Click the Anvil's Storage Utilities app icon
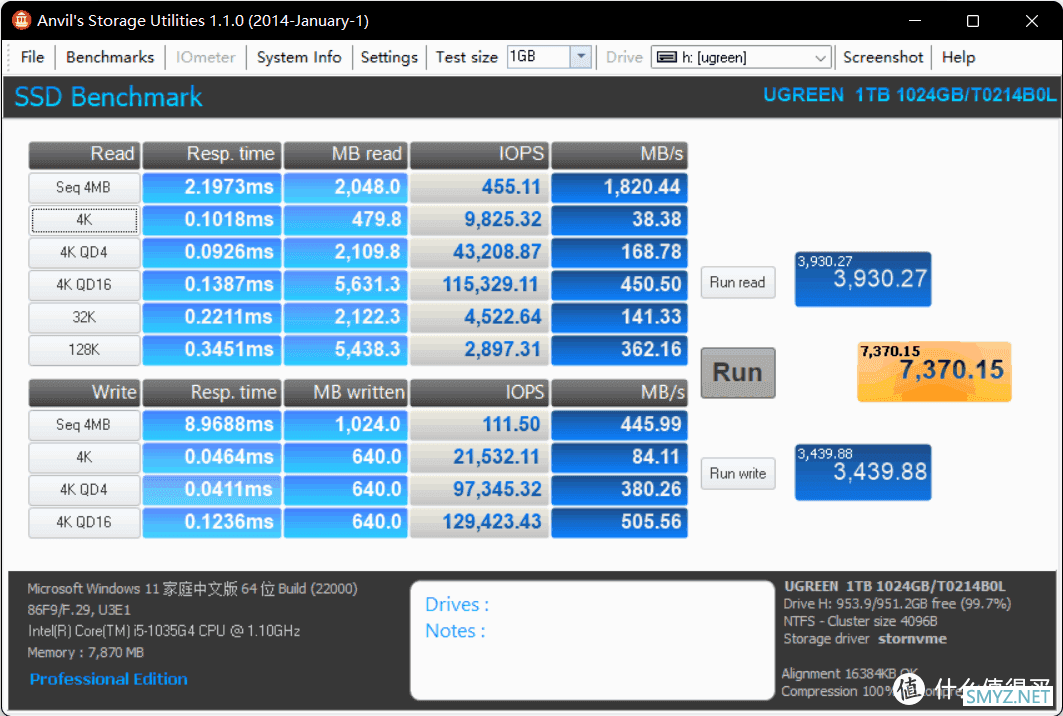Viewport: 1063px width, 716px height. [21, 20]
